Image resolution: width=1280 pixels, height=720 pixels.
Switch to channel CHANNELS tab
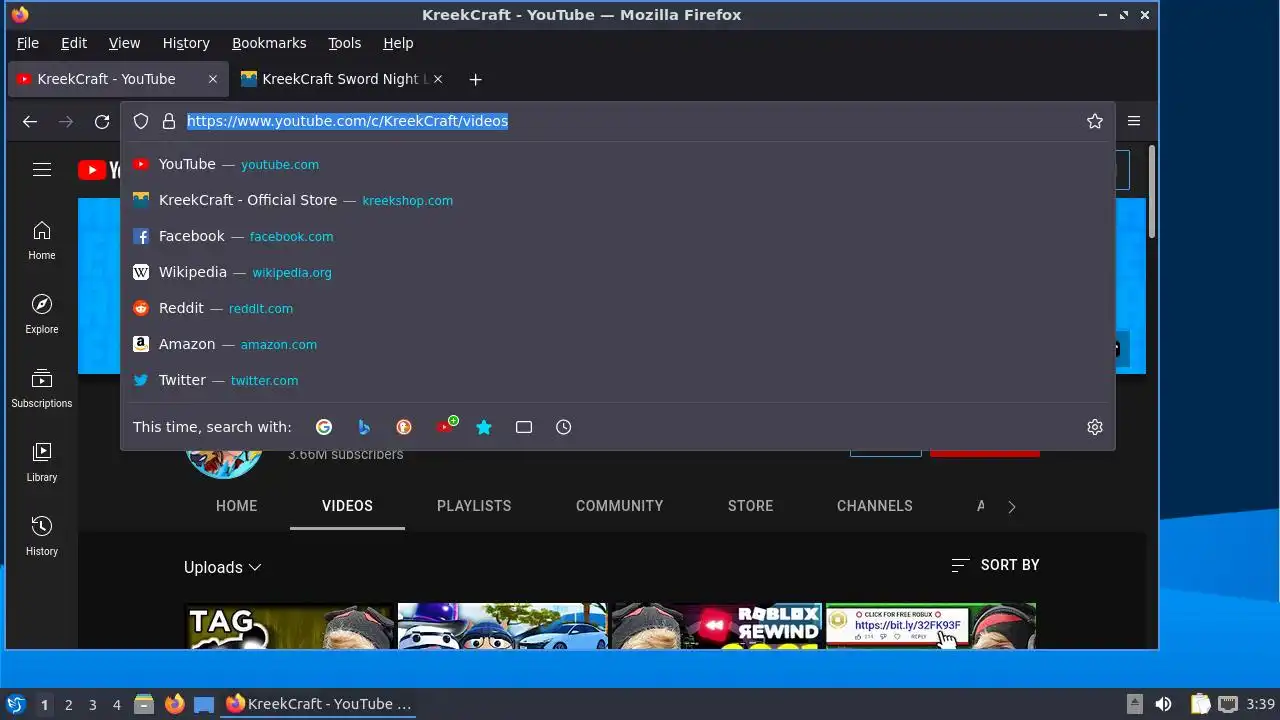point(875,506)
